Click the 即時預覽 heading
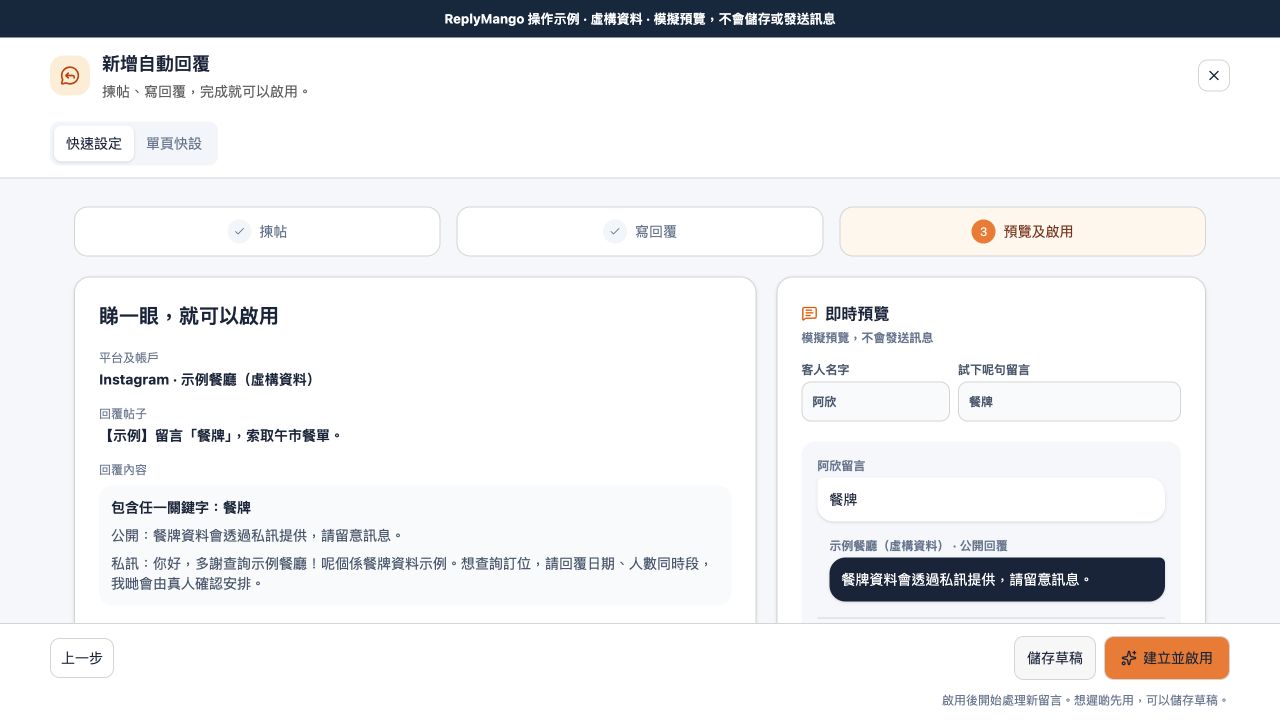Image resolution: width=1280 pixels, height=720 pixels. point(857,314)
